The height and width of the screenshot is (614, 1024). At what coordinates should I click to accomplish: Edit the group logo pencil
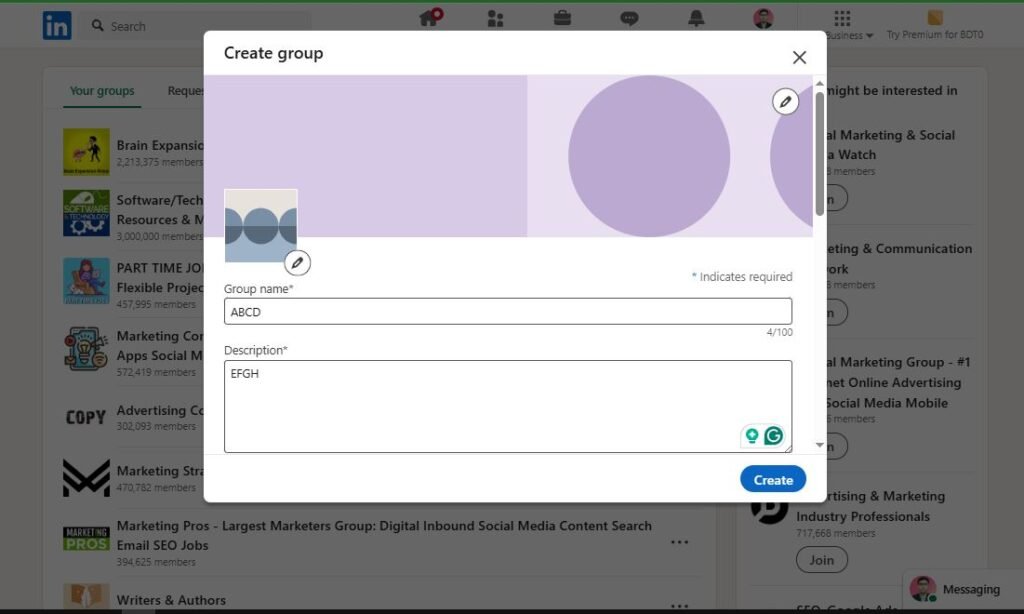click(297, 263)
